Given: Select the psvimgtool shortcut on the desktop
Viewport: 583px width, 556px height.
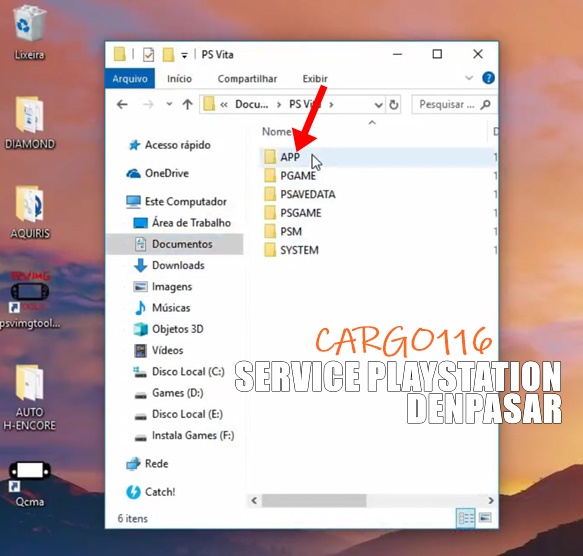Looking at the screenshot, I should click(29, 299).
